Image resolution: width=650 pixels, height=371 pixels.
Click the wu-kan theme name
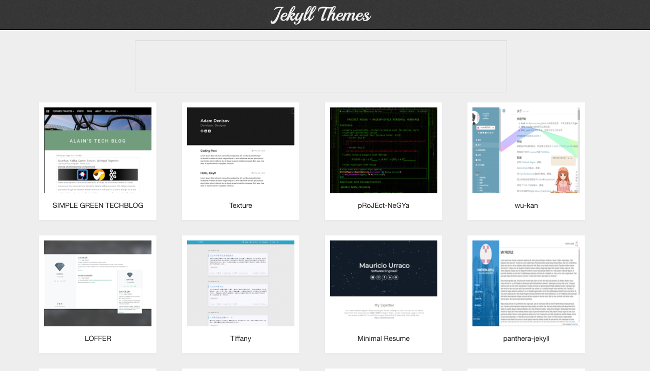click(x=526, y=205)
